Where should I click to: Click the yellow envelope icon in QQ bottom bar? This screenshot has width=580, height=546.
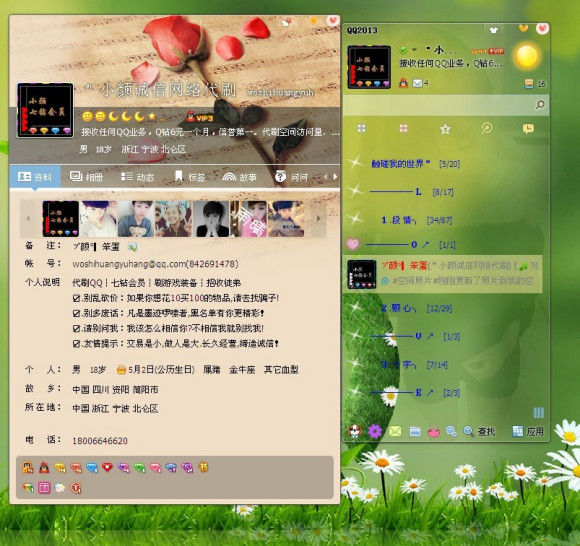pyautogui.click(x=395, y=431)
